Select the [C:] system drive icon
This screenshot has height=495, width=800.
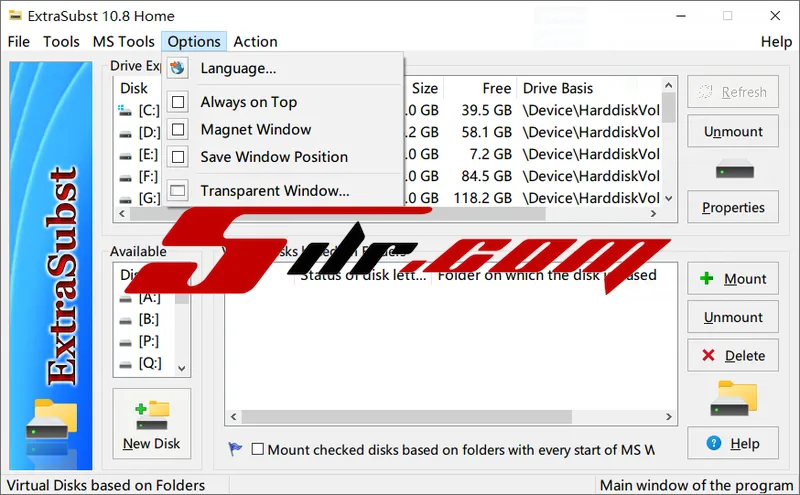click(125, 110)
